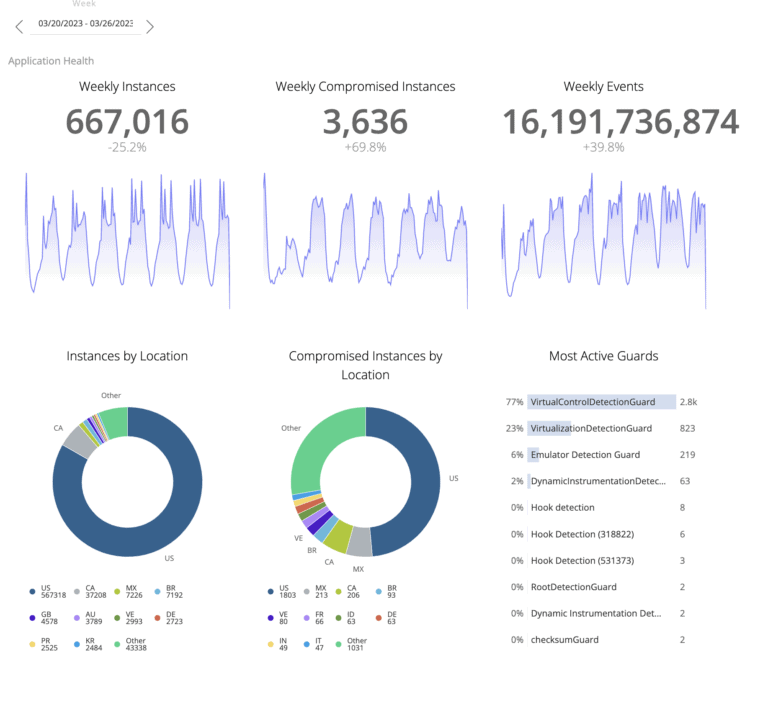This screenshot has height=704, width=768.
Task: Select the RootDetectionGuard row
Action: 601,587
